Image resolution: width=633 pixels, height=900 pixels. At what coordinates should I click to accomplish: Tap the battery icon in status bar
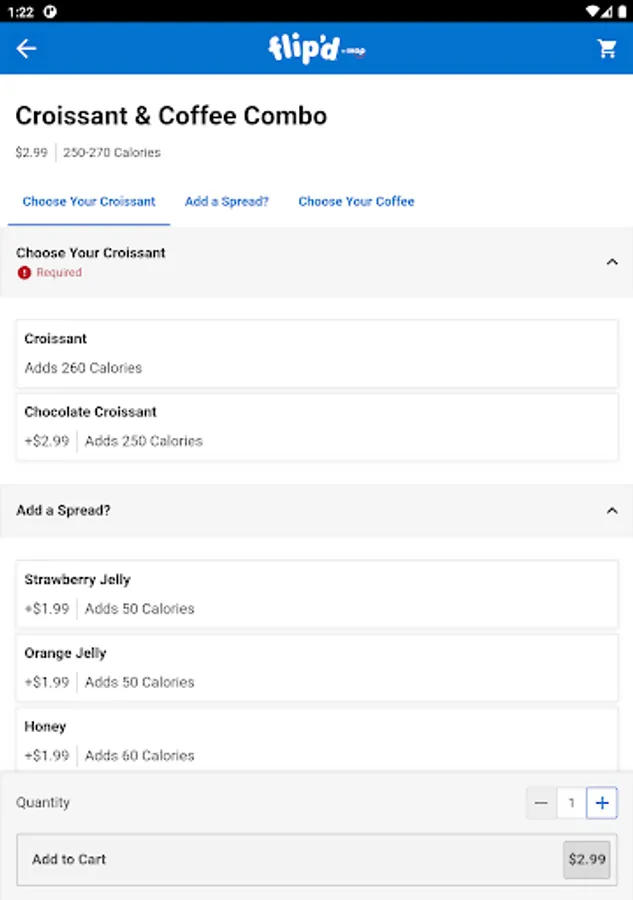[x=619, y=11]
